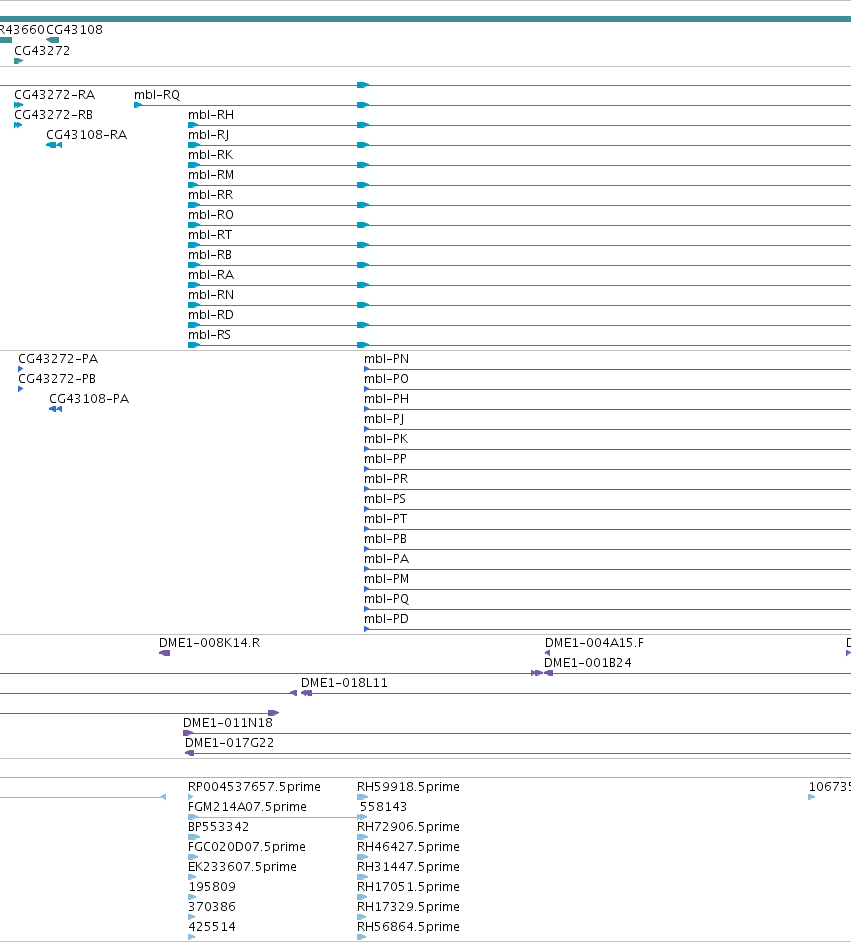The height and width of the screenshot is (942, 851).
Task: Select the BP553342 EST label
Action: click(x=219, y=827)
